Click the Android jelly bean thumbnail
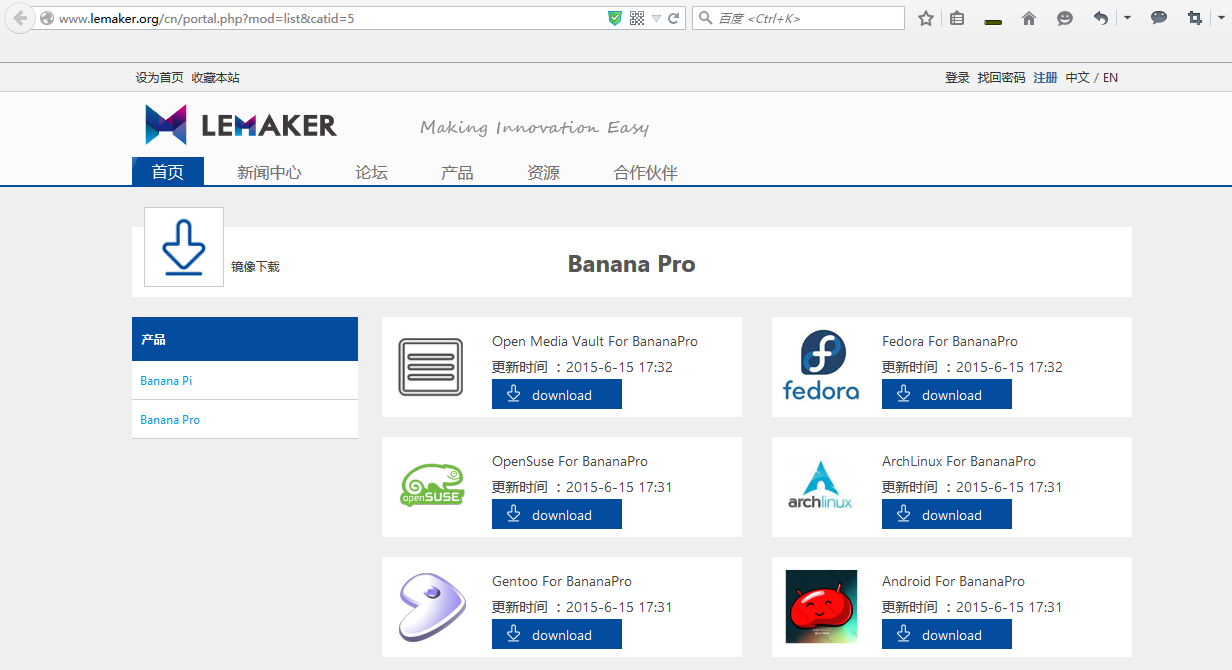The width and height of the screenshot is (1232, 670). pos(821,606)
